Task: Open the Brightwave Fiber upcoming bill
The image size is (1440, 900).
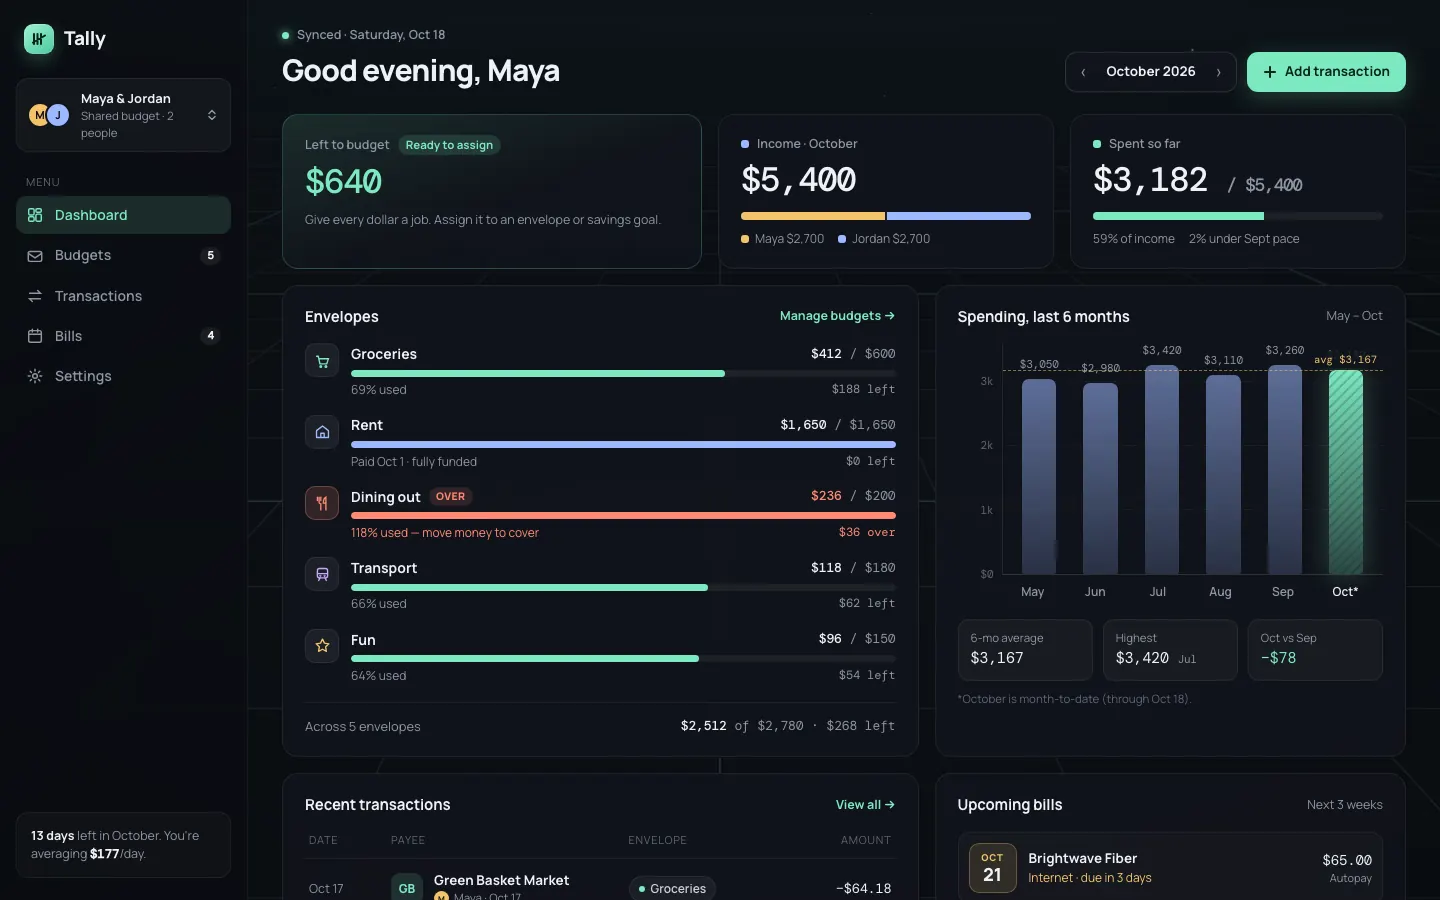Action: click(1170, 867)
